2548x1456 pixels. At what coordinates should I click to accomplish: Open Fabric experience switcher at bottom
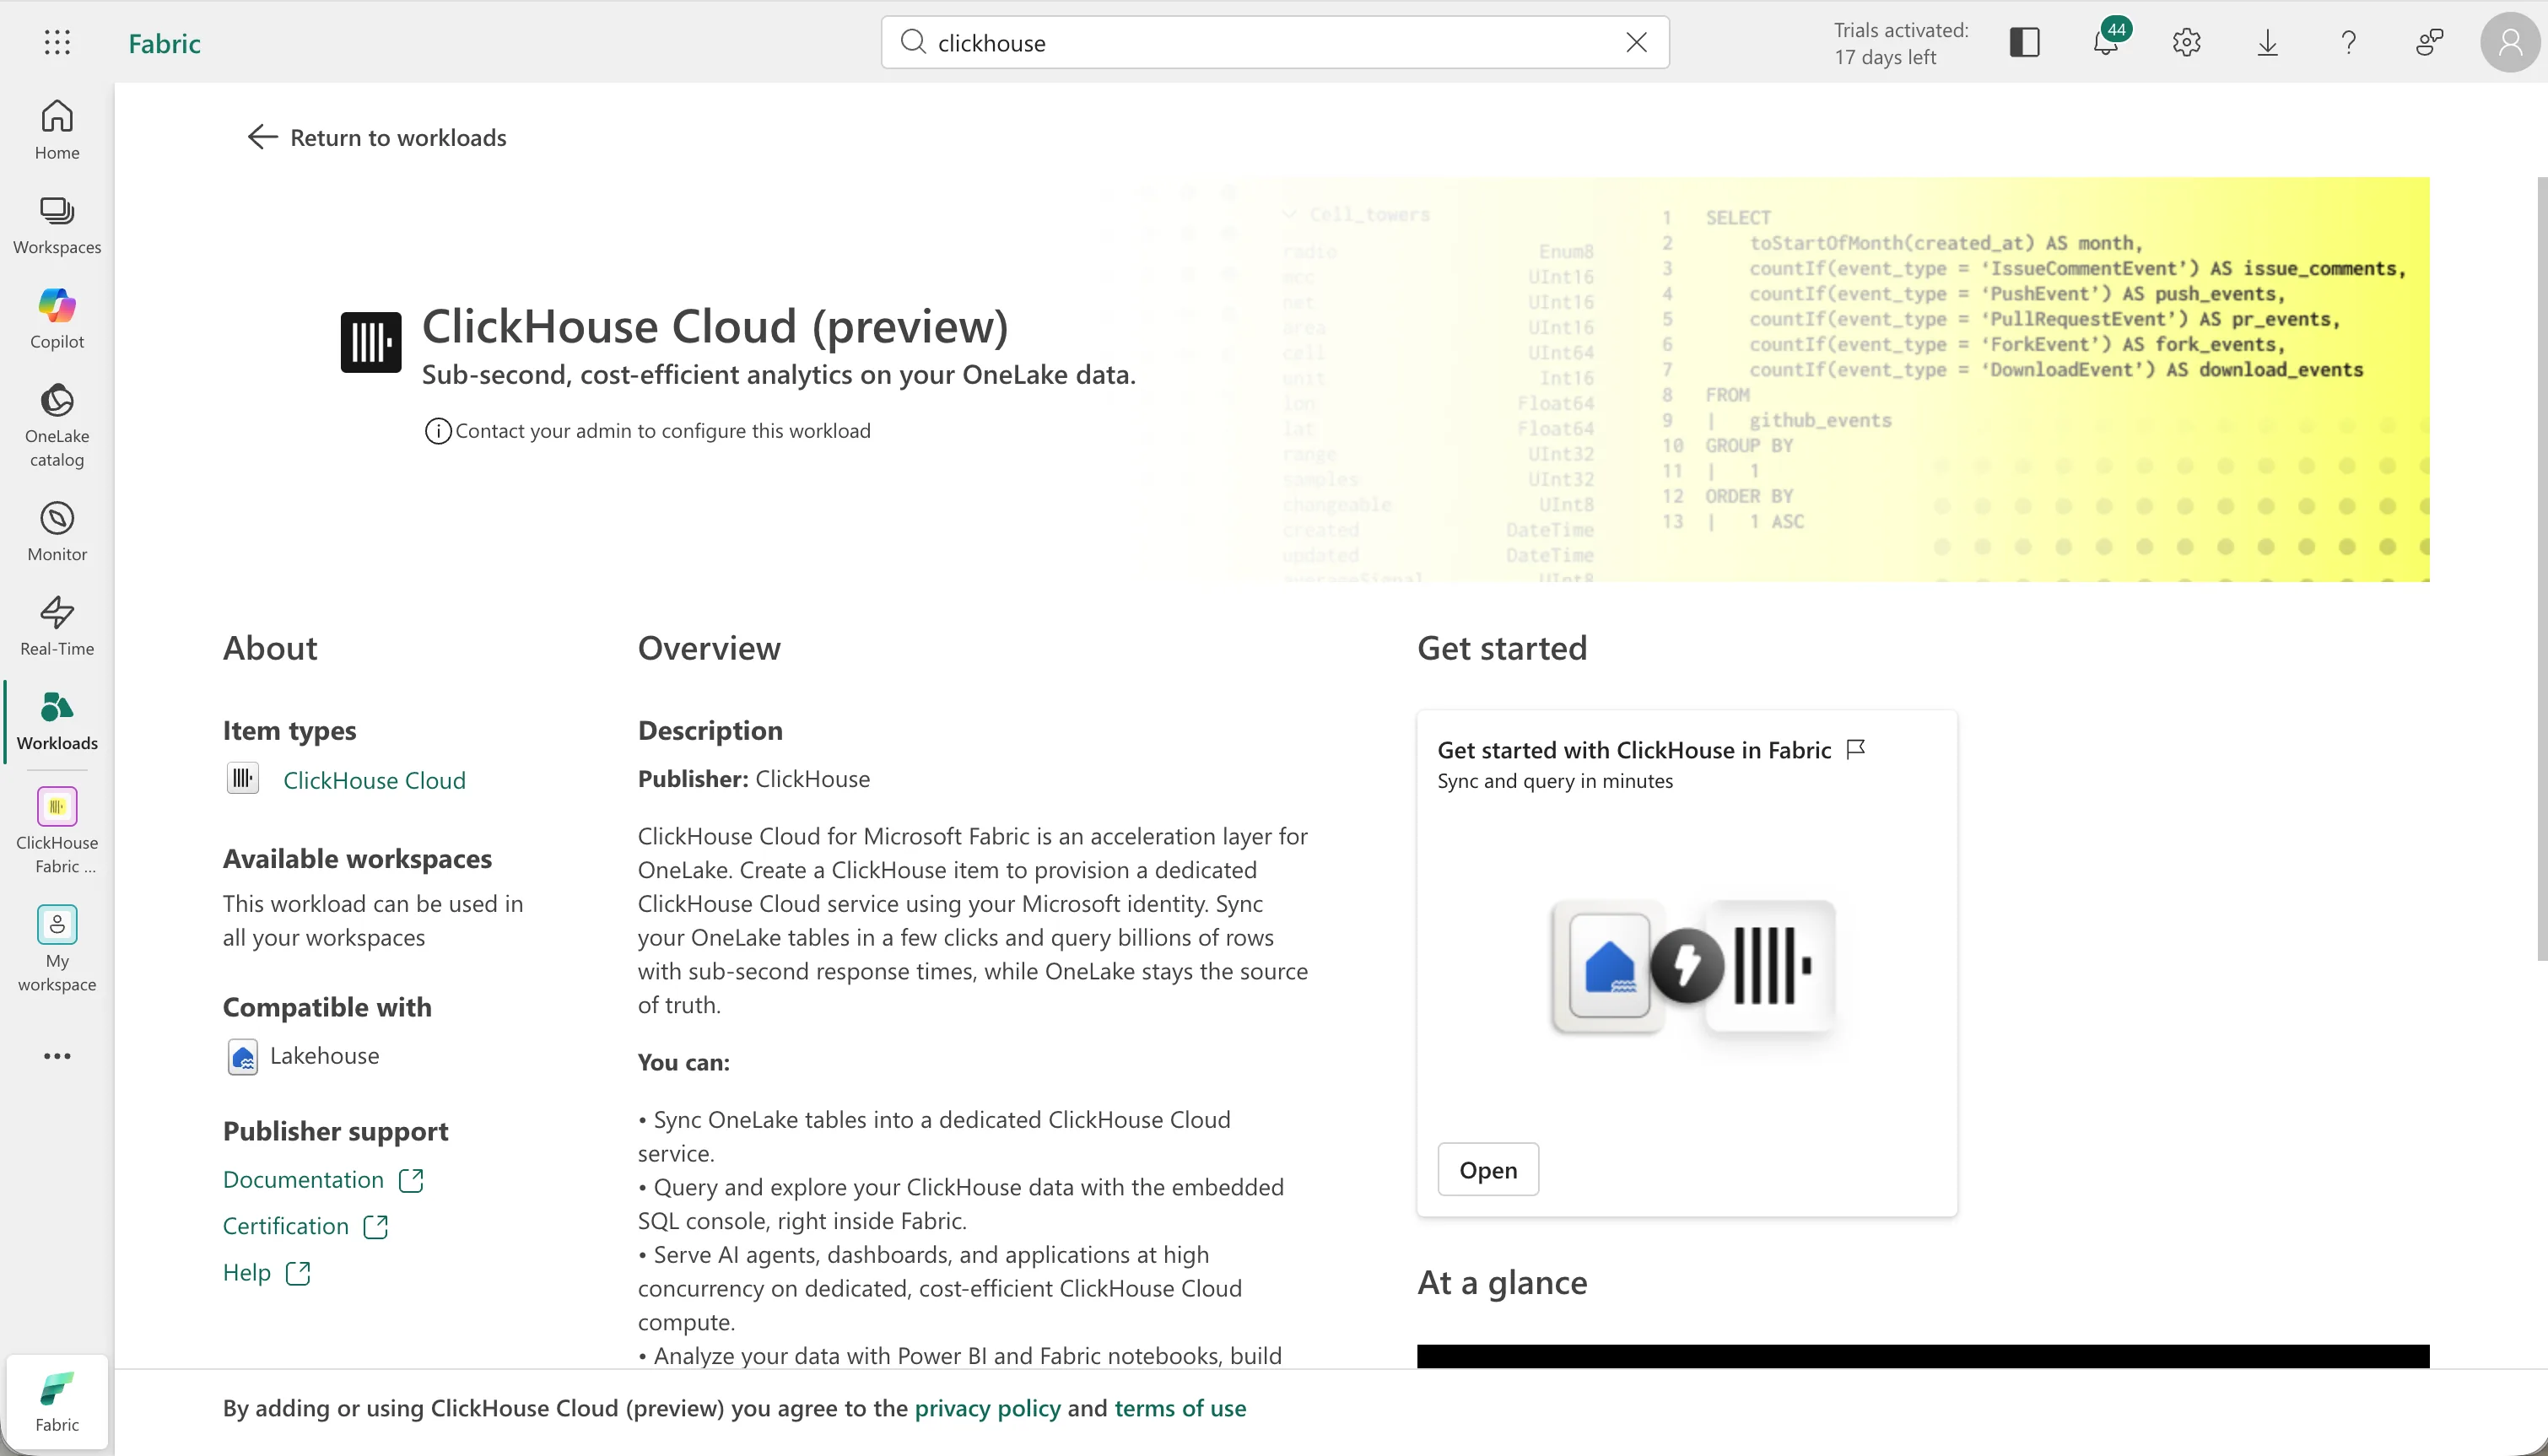57,1402
